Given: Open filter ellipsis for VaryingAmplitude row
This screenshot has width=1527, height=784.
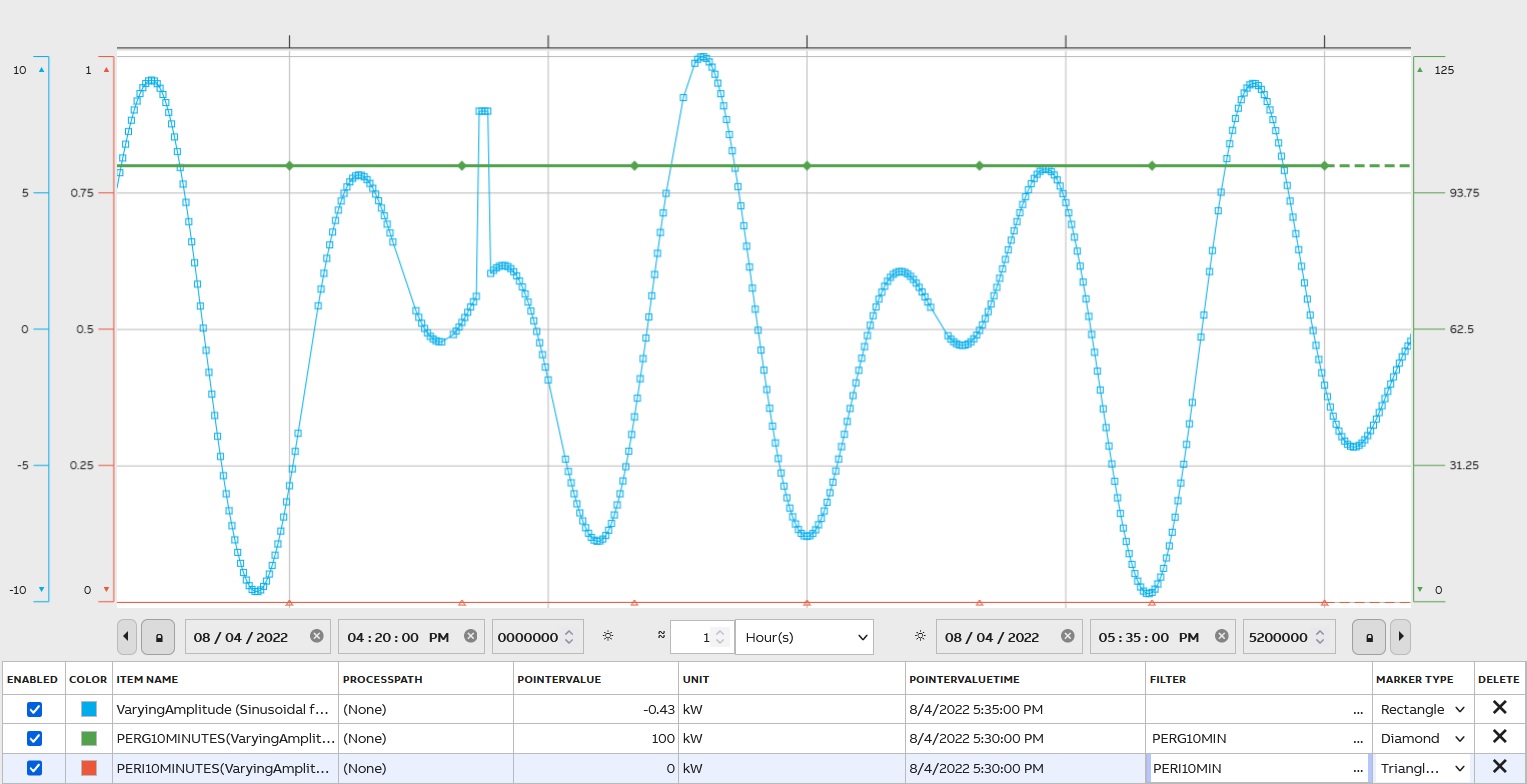Looking at the screenshot, I should (1357, 709).
